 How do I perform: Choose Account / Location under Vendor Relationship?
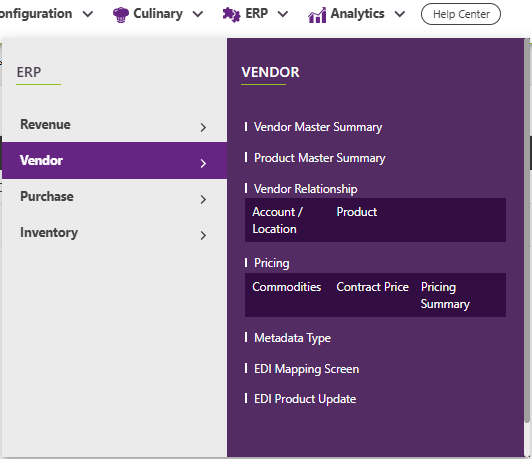tap(277, 220)
